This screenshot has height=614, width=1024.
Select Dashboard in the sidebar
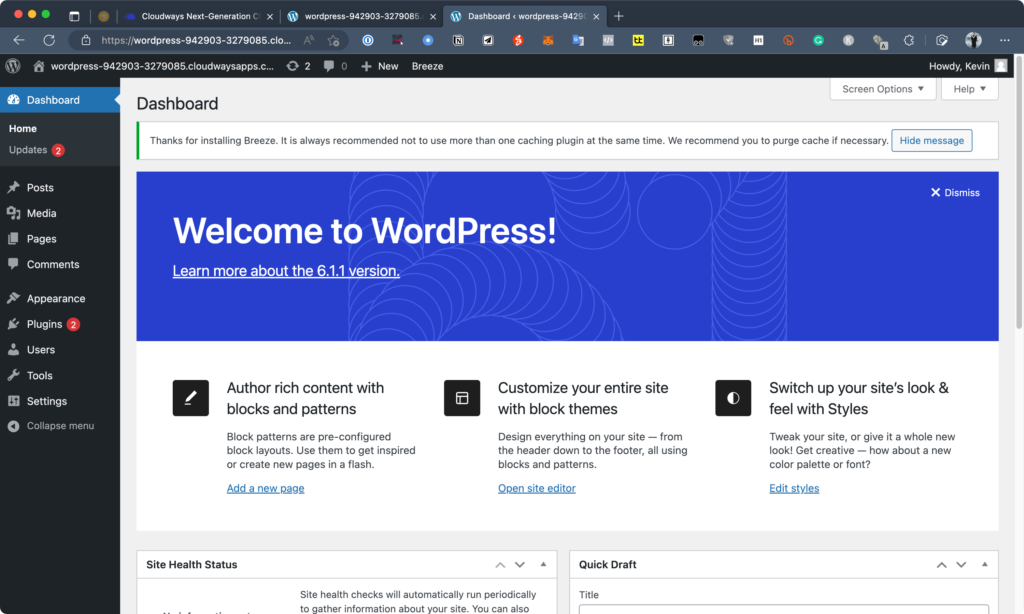tap(60, 100)
